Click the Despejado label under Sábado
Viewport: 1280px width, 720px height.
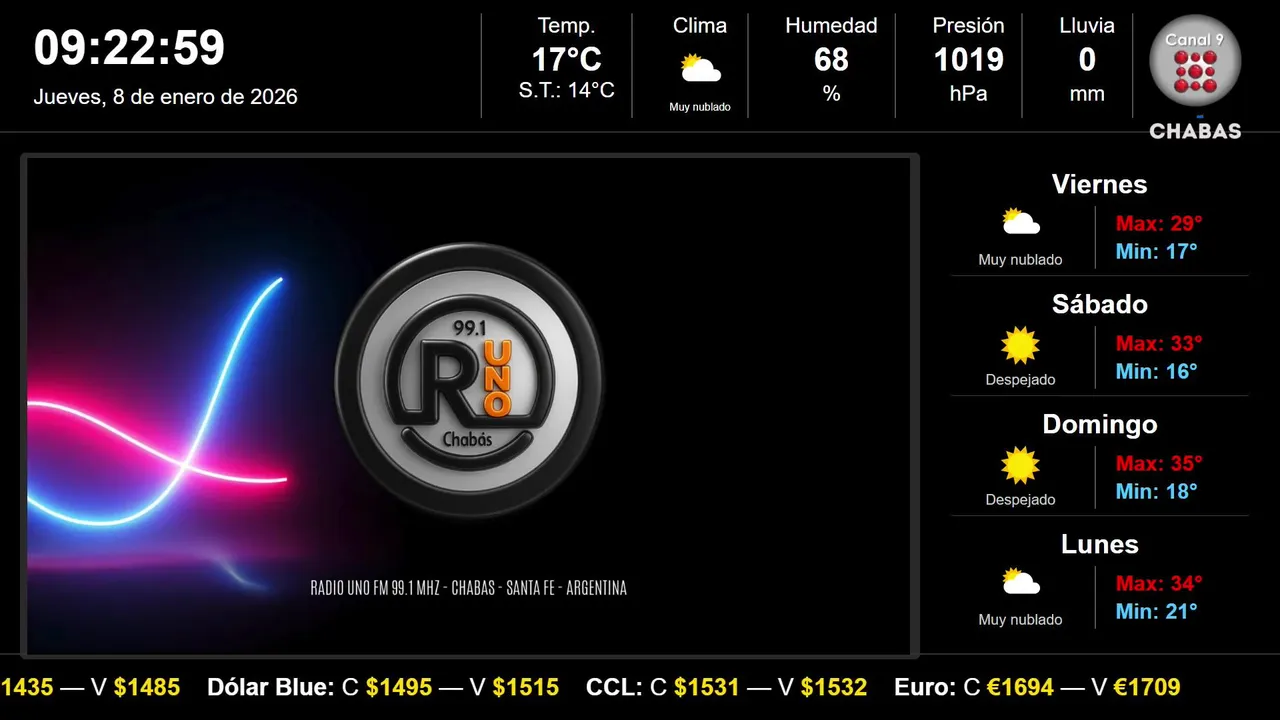pyautogui.click(x=1020, y=380)
